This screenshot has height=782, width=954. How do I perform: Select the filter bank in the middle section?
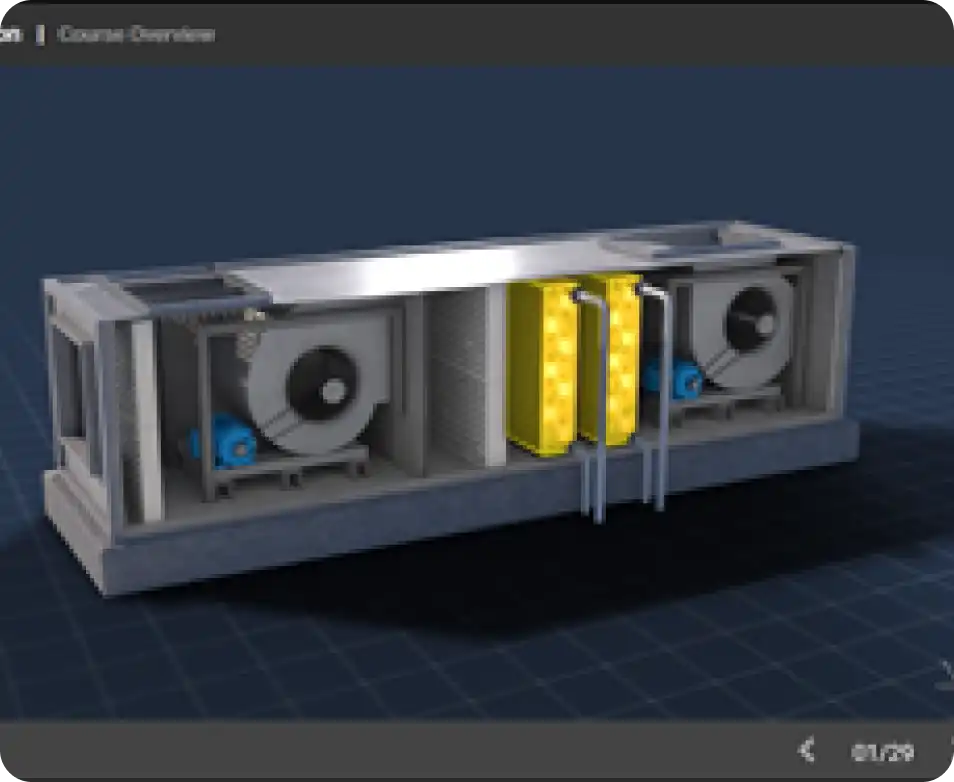[456, 380]
